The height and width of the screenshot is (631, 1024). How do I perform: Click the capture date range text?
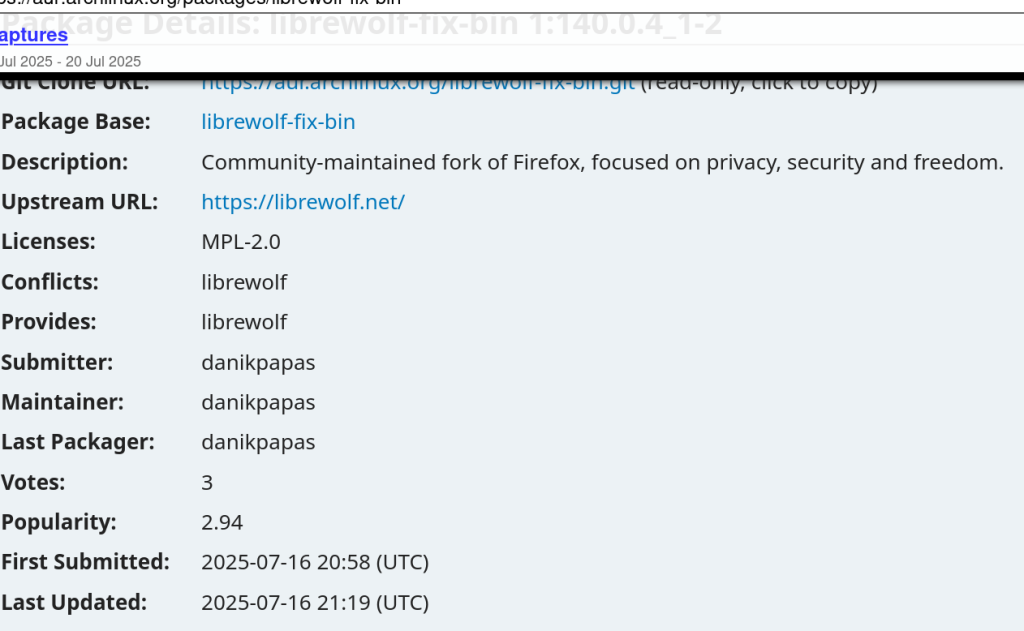pos(70,61)
